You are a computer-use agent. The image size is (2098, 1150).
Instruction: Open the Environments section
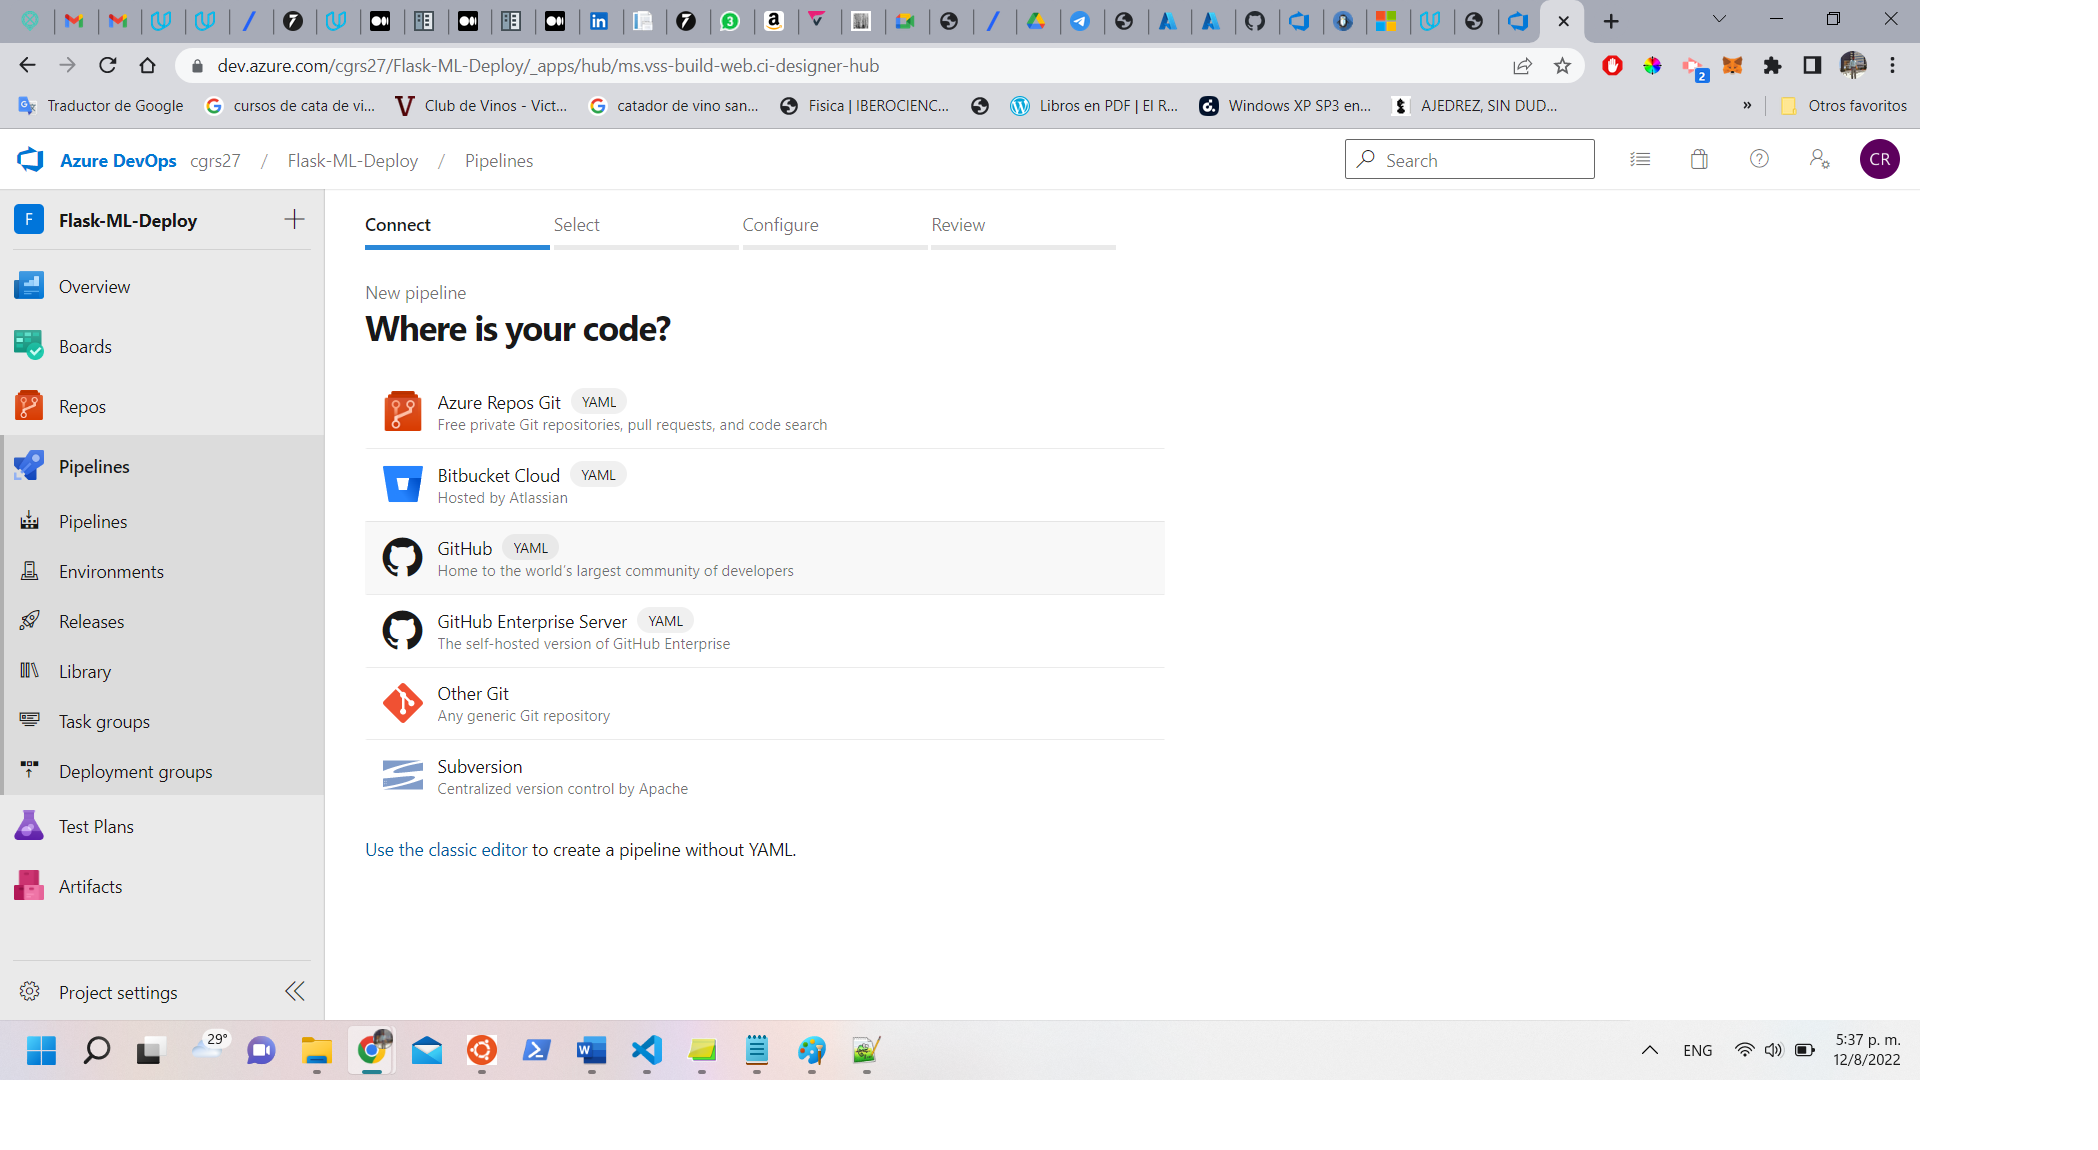(x=110, y=571)
